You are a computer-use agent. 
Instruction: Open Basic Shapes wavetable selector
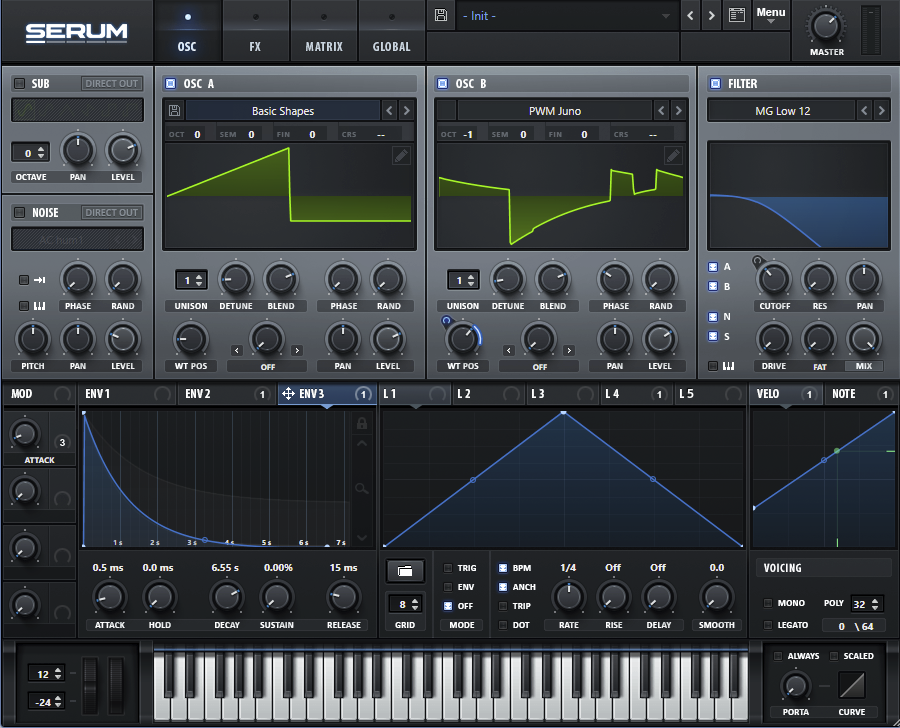click(x=283, y=111)
